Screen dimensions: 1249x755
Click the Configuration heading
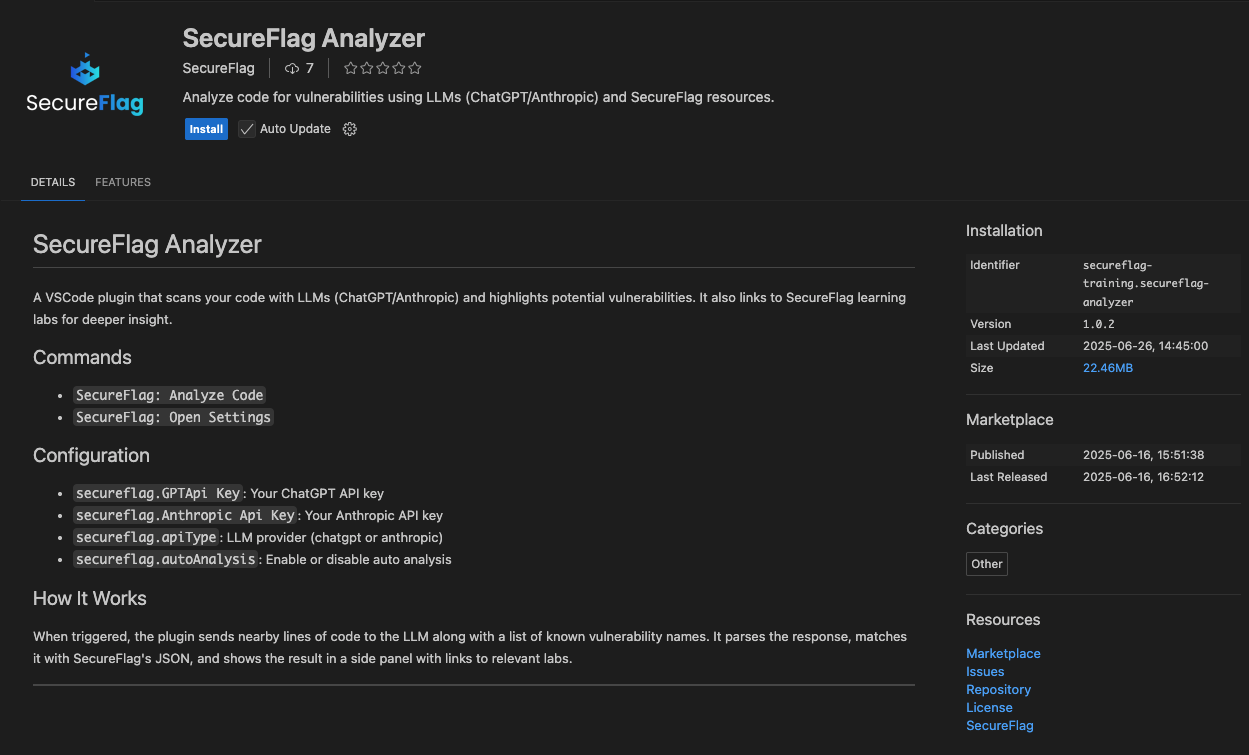click(91, 455)
